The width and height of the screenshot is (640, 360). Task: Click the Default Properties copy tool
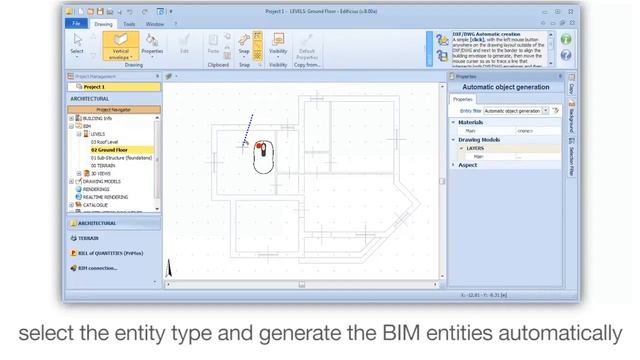(x=307, y=46)
